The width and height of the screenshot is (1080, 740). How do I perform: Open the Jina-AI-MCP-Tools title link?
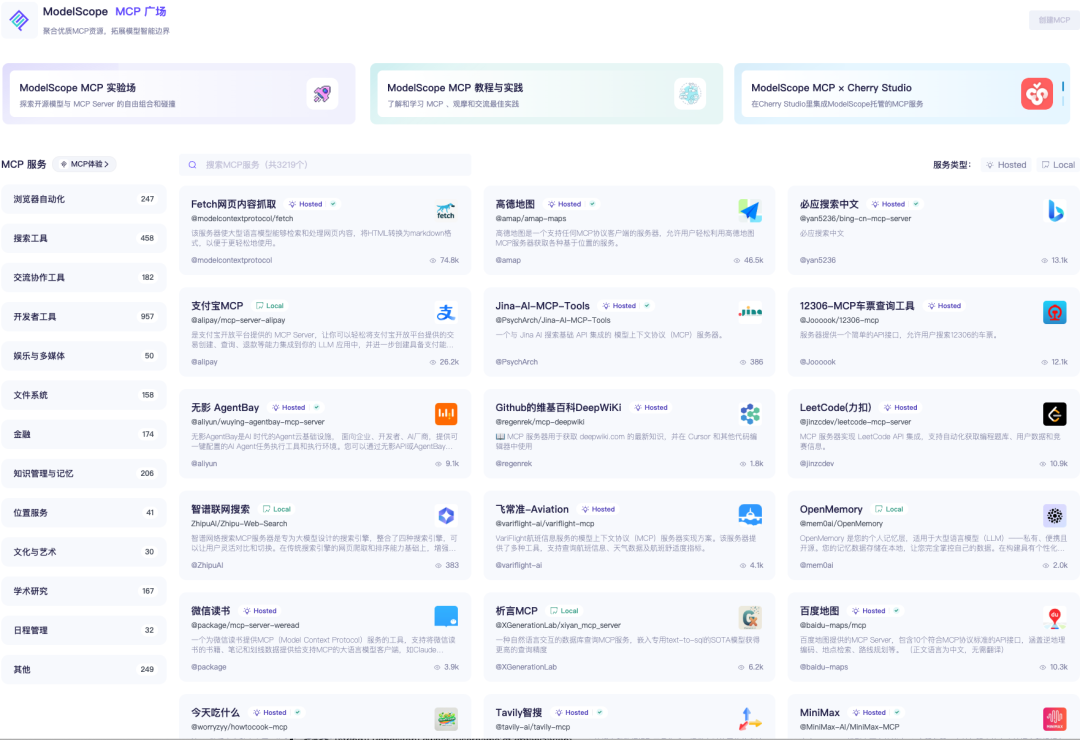click(543, 306)
